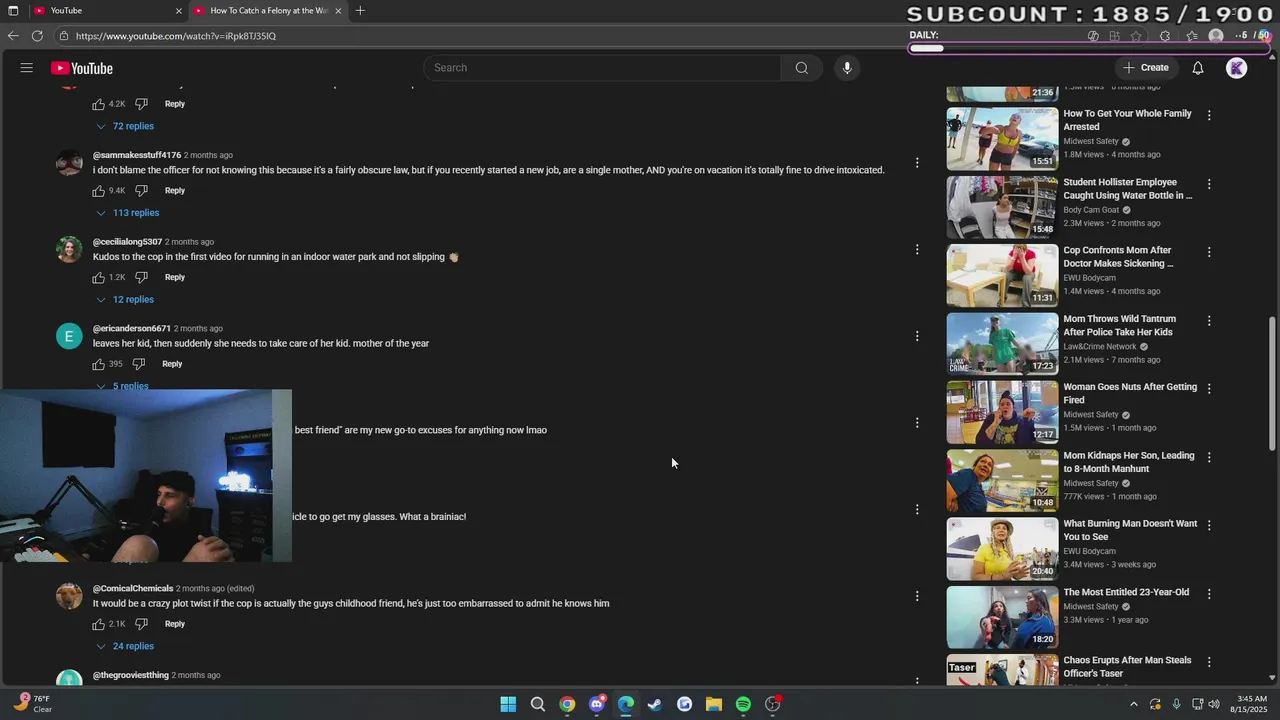Open @sammakesstuff4176 channel link
This screenshot has height=720, width=1280.
pyautogui.click(x=137, y=155)
